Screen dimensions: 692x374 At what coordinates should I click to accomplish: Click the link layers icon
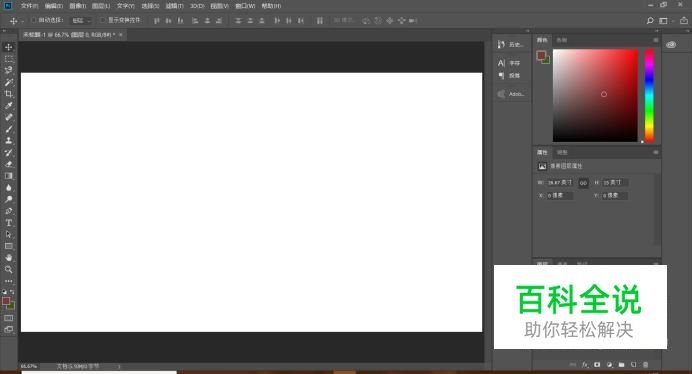(573, 365)
